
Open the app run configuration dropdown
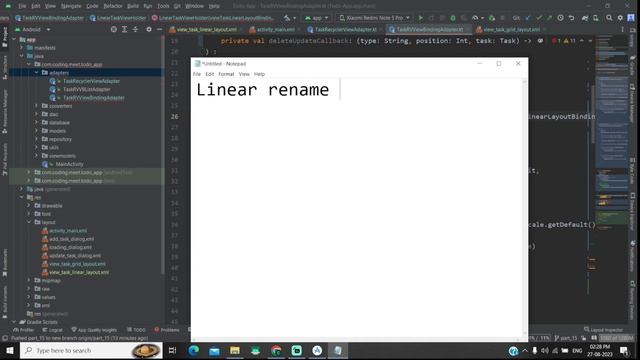click(317, 18)
